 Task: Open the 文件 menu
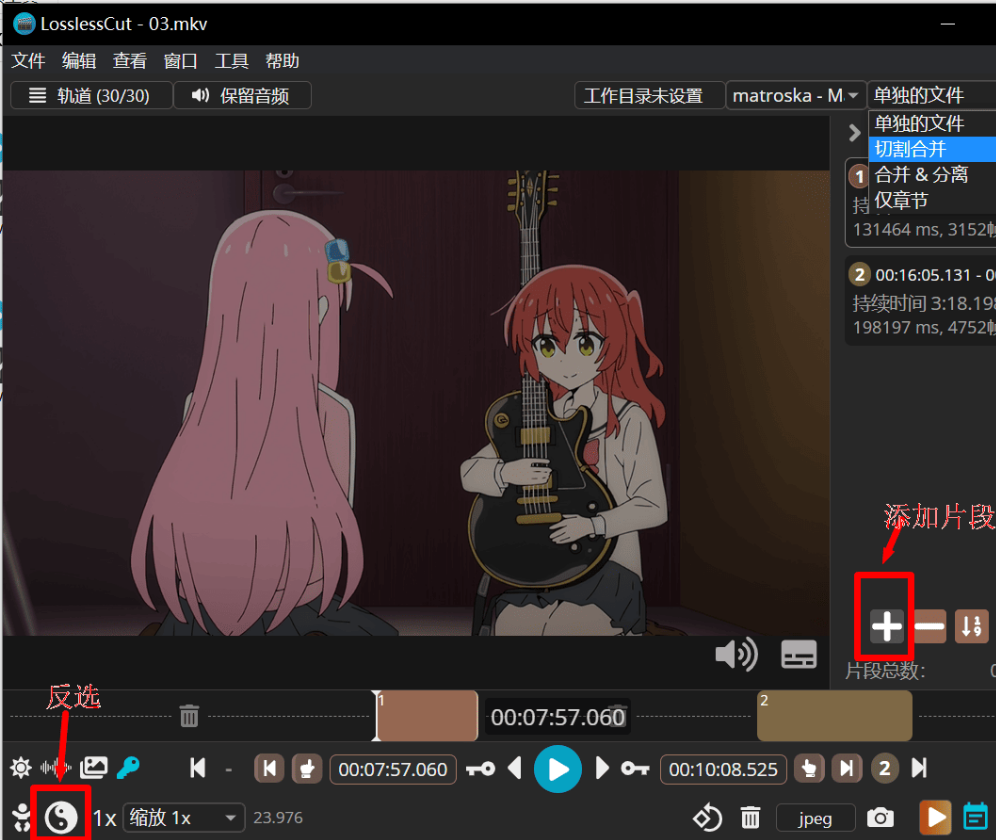[x=28, y=61]
